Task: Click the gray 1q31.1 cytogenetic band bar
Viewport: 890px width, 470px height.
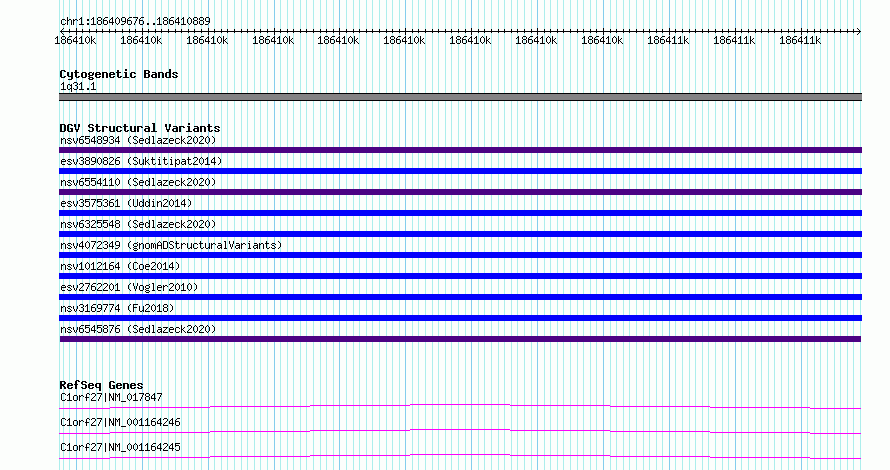Action: coord(460,97)
